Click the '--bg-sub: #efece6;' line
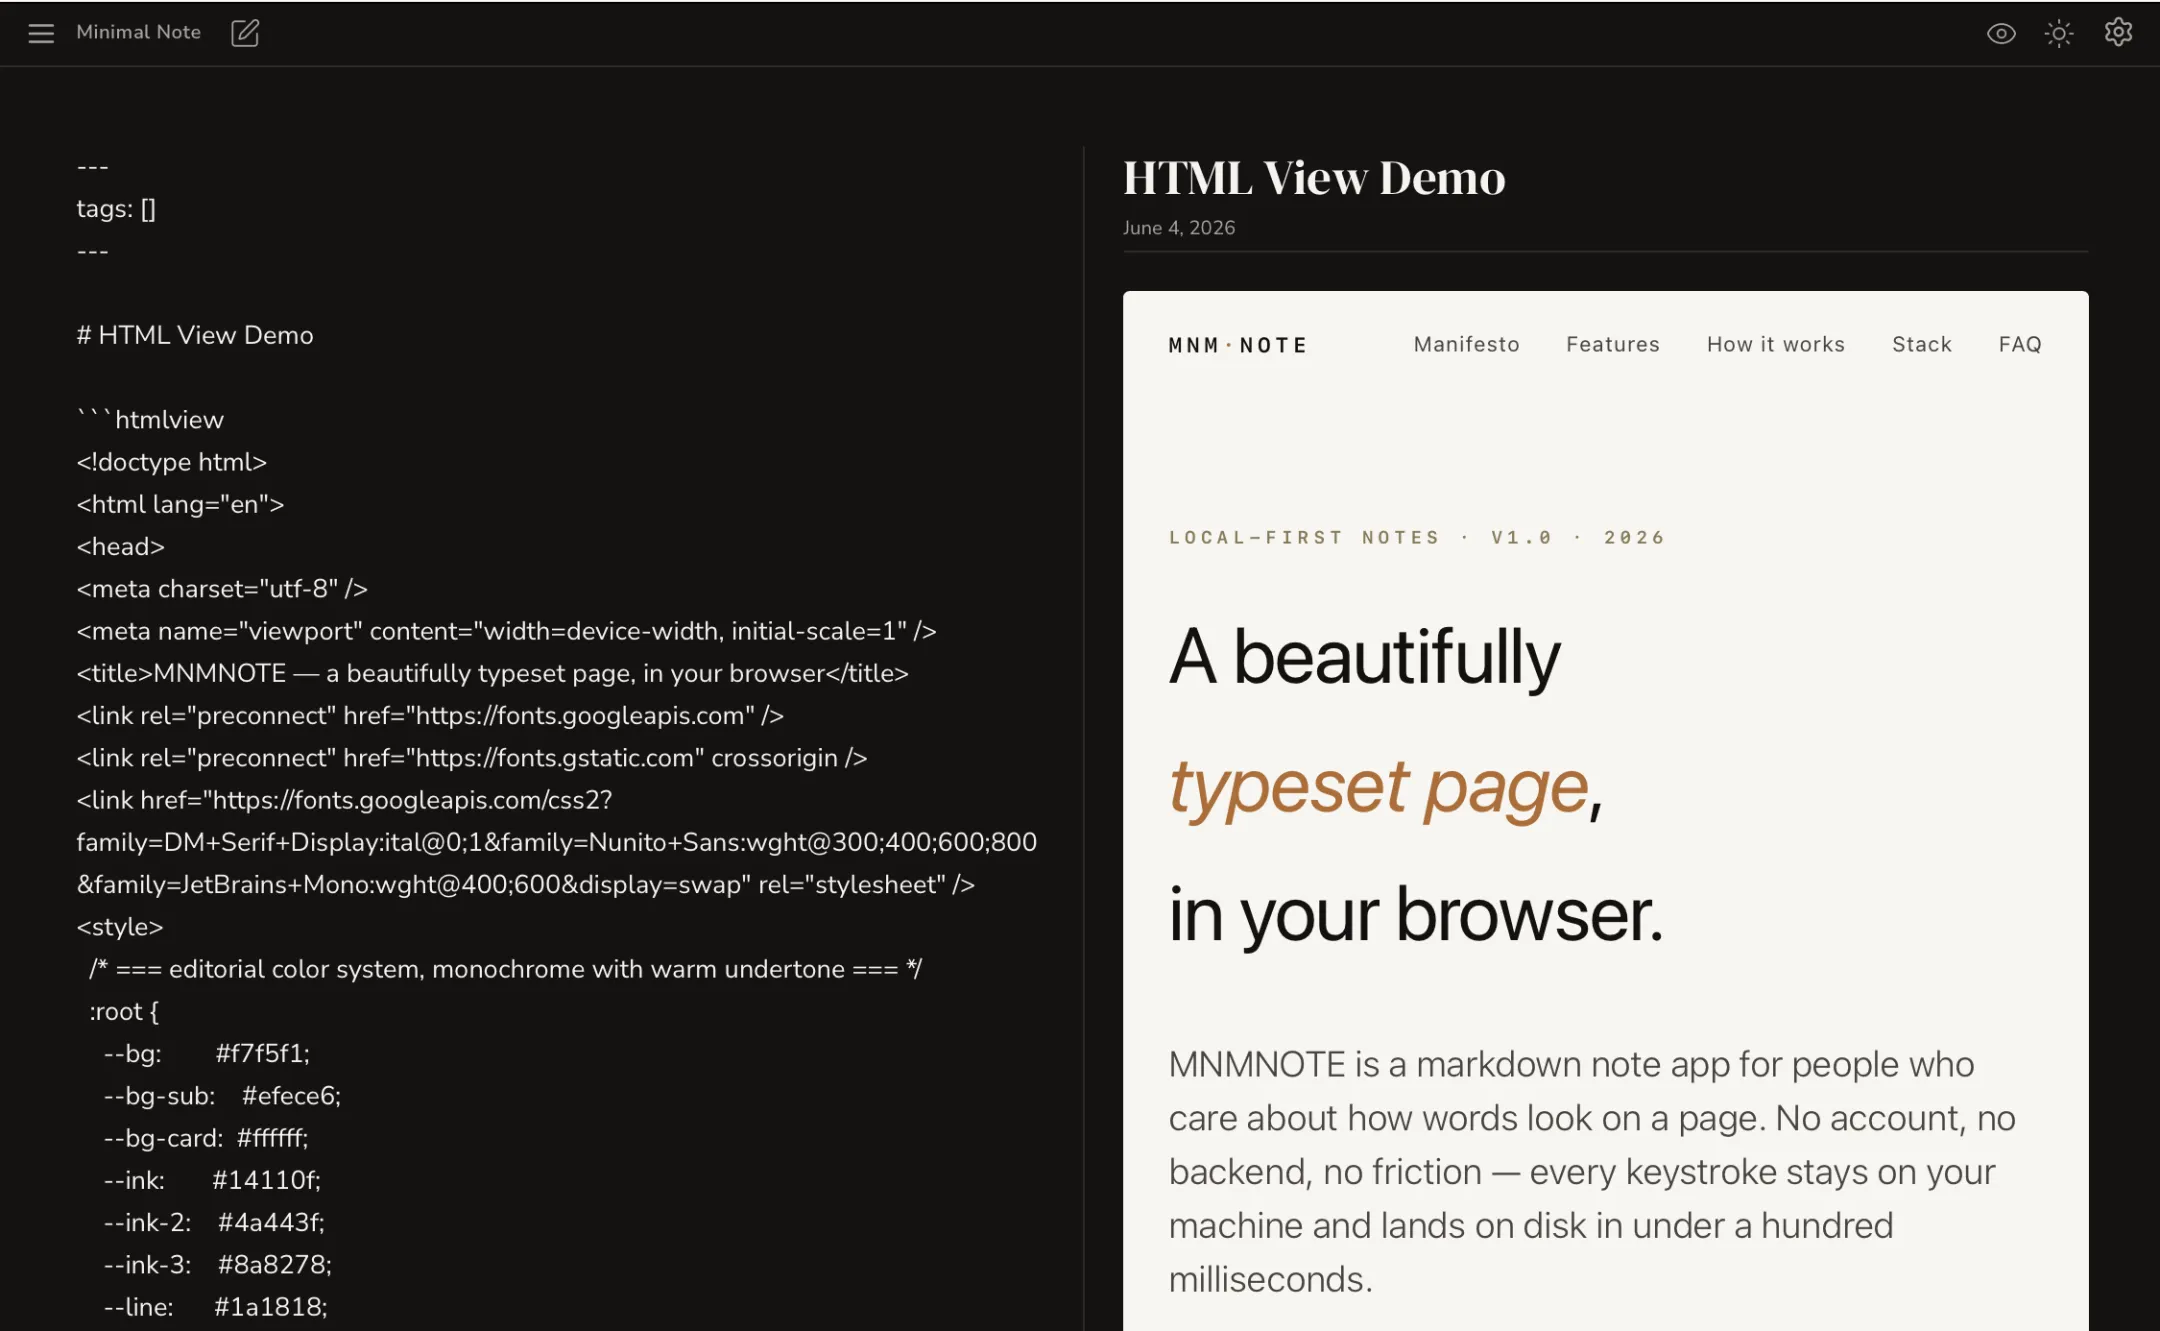The image size is (2160, 1331). [x=222, y=1096]
